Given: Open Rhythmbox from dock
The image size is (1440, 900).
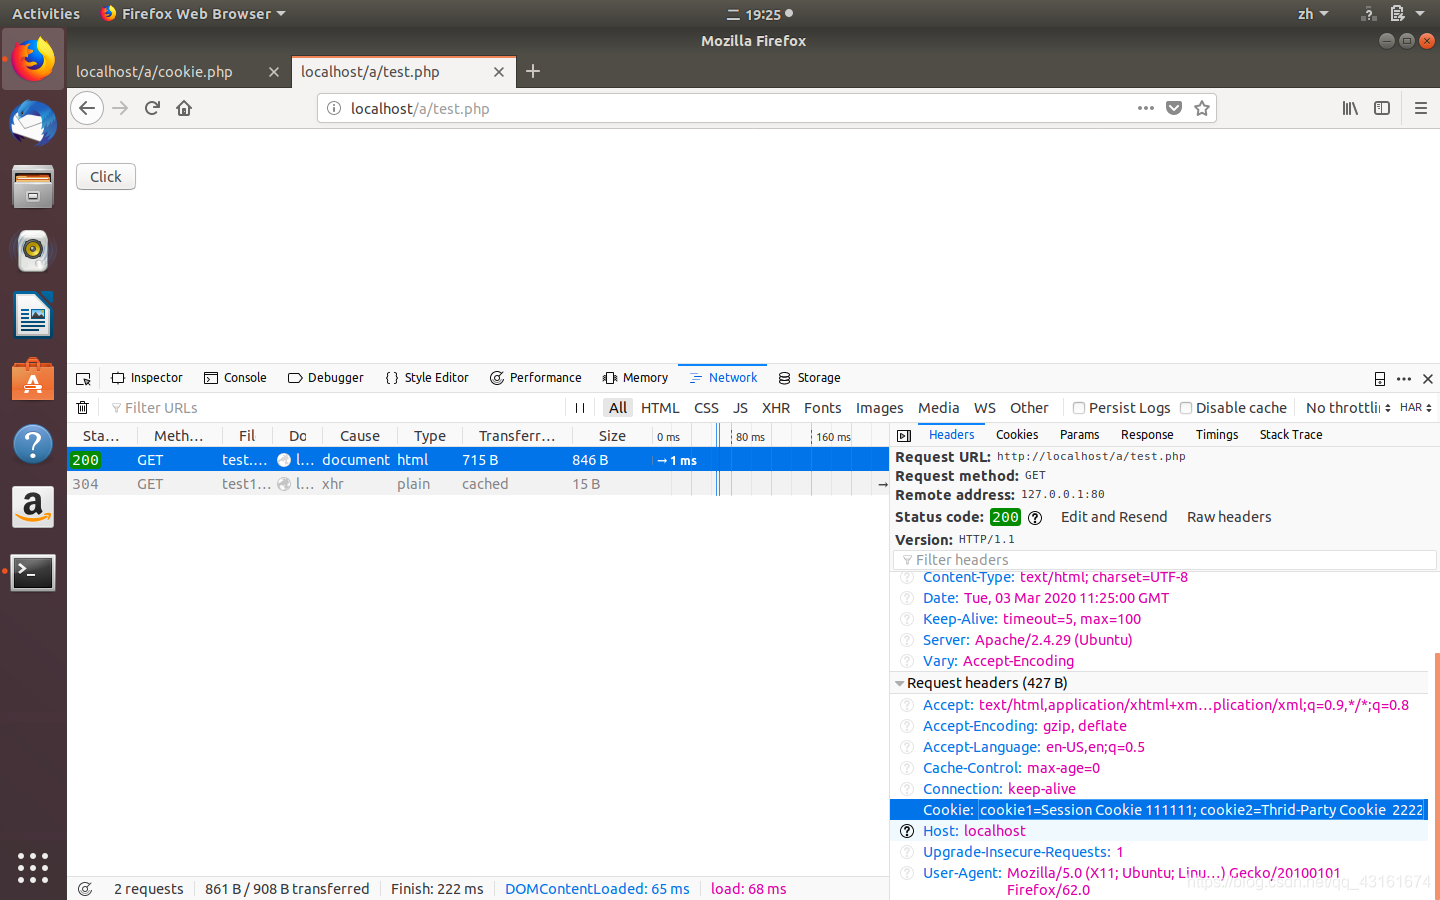Looking at the screenshot, I should 33,251.
